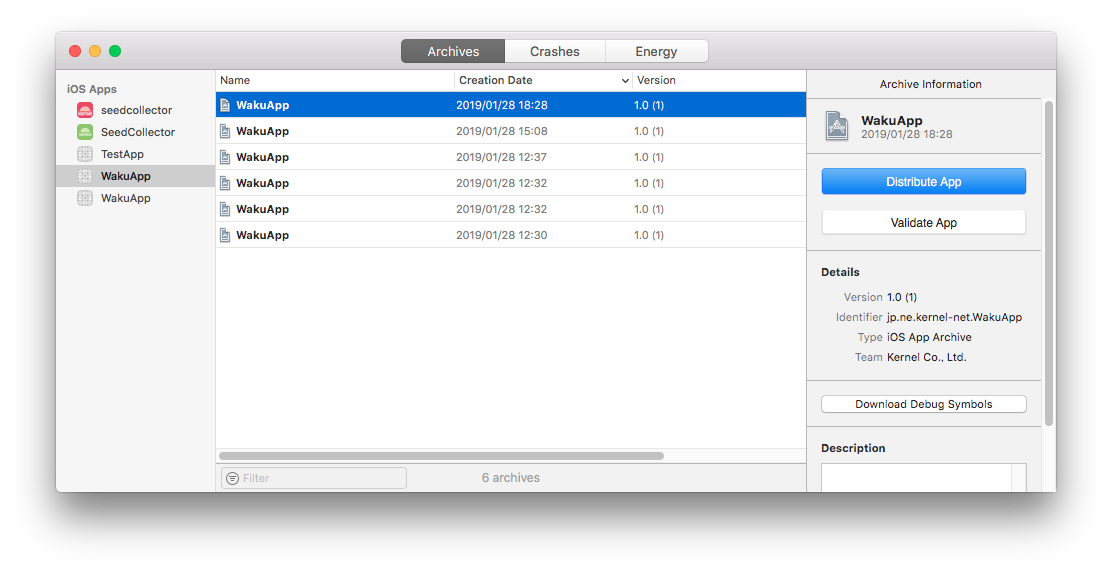Click the WakuApp archive icon in info panel

coord(837,126)
